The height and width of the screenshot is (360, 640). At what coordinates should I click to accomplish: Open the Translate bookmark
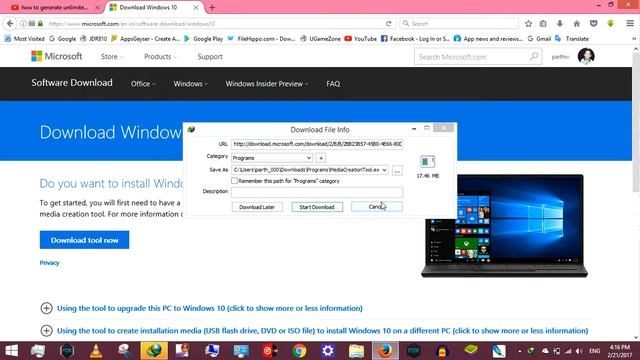pos(572,39)
